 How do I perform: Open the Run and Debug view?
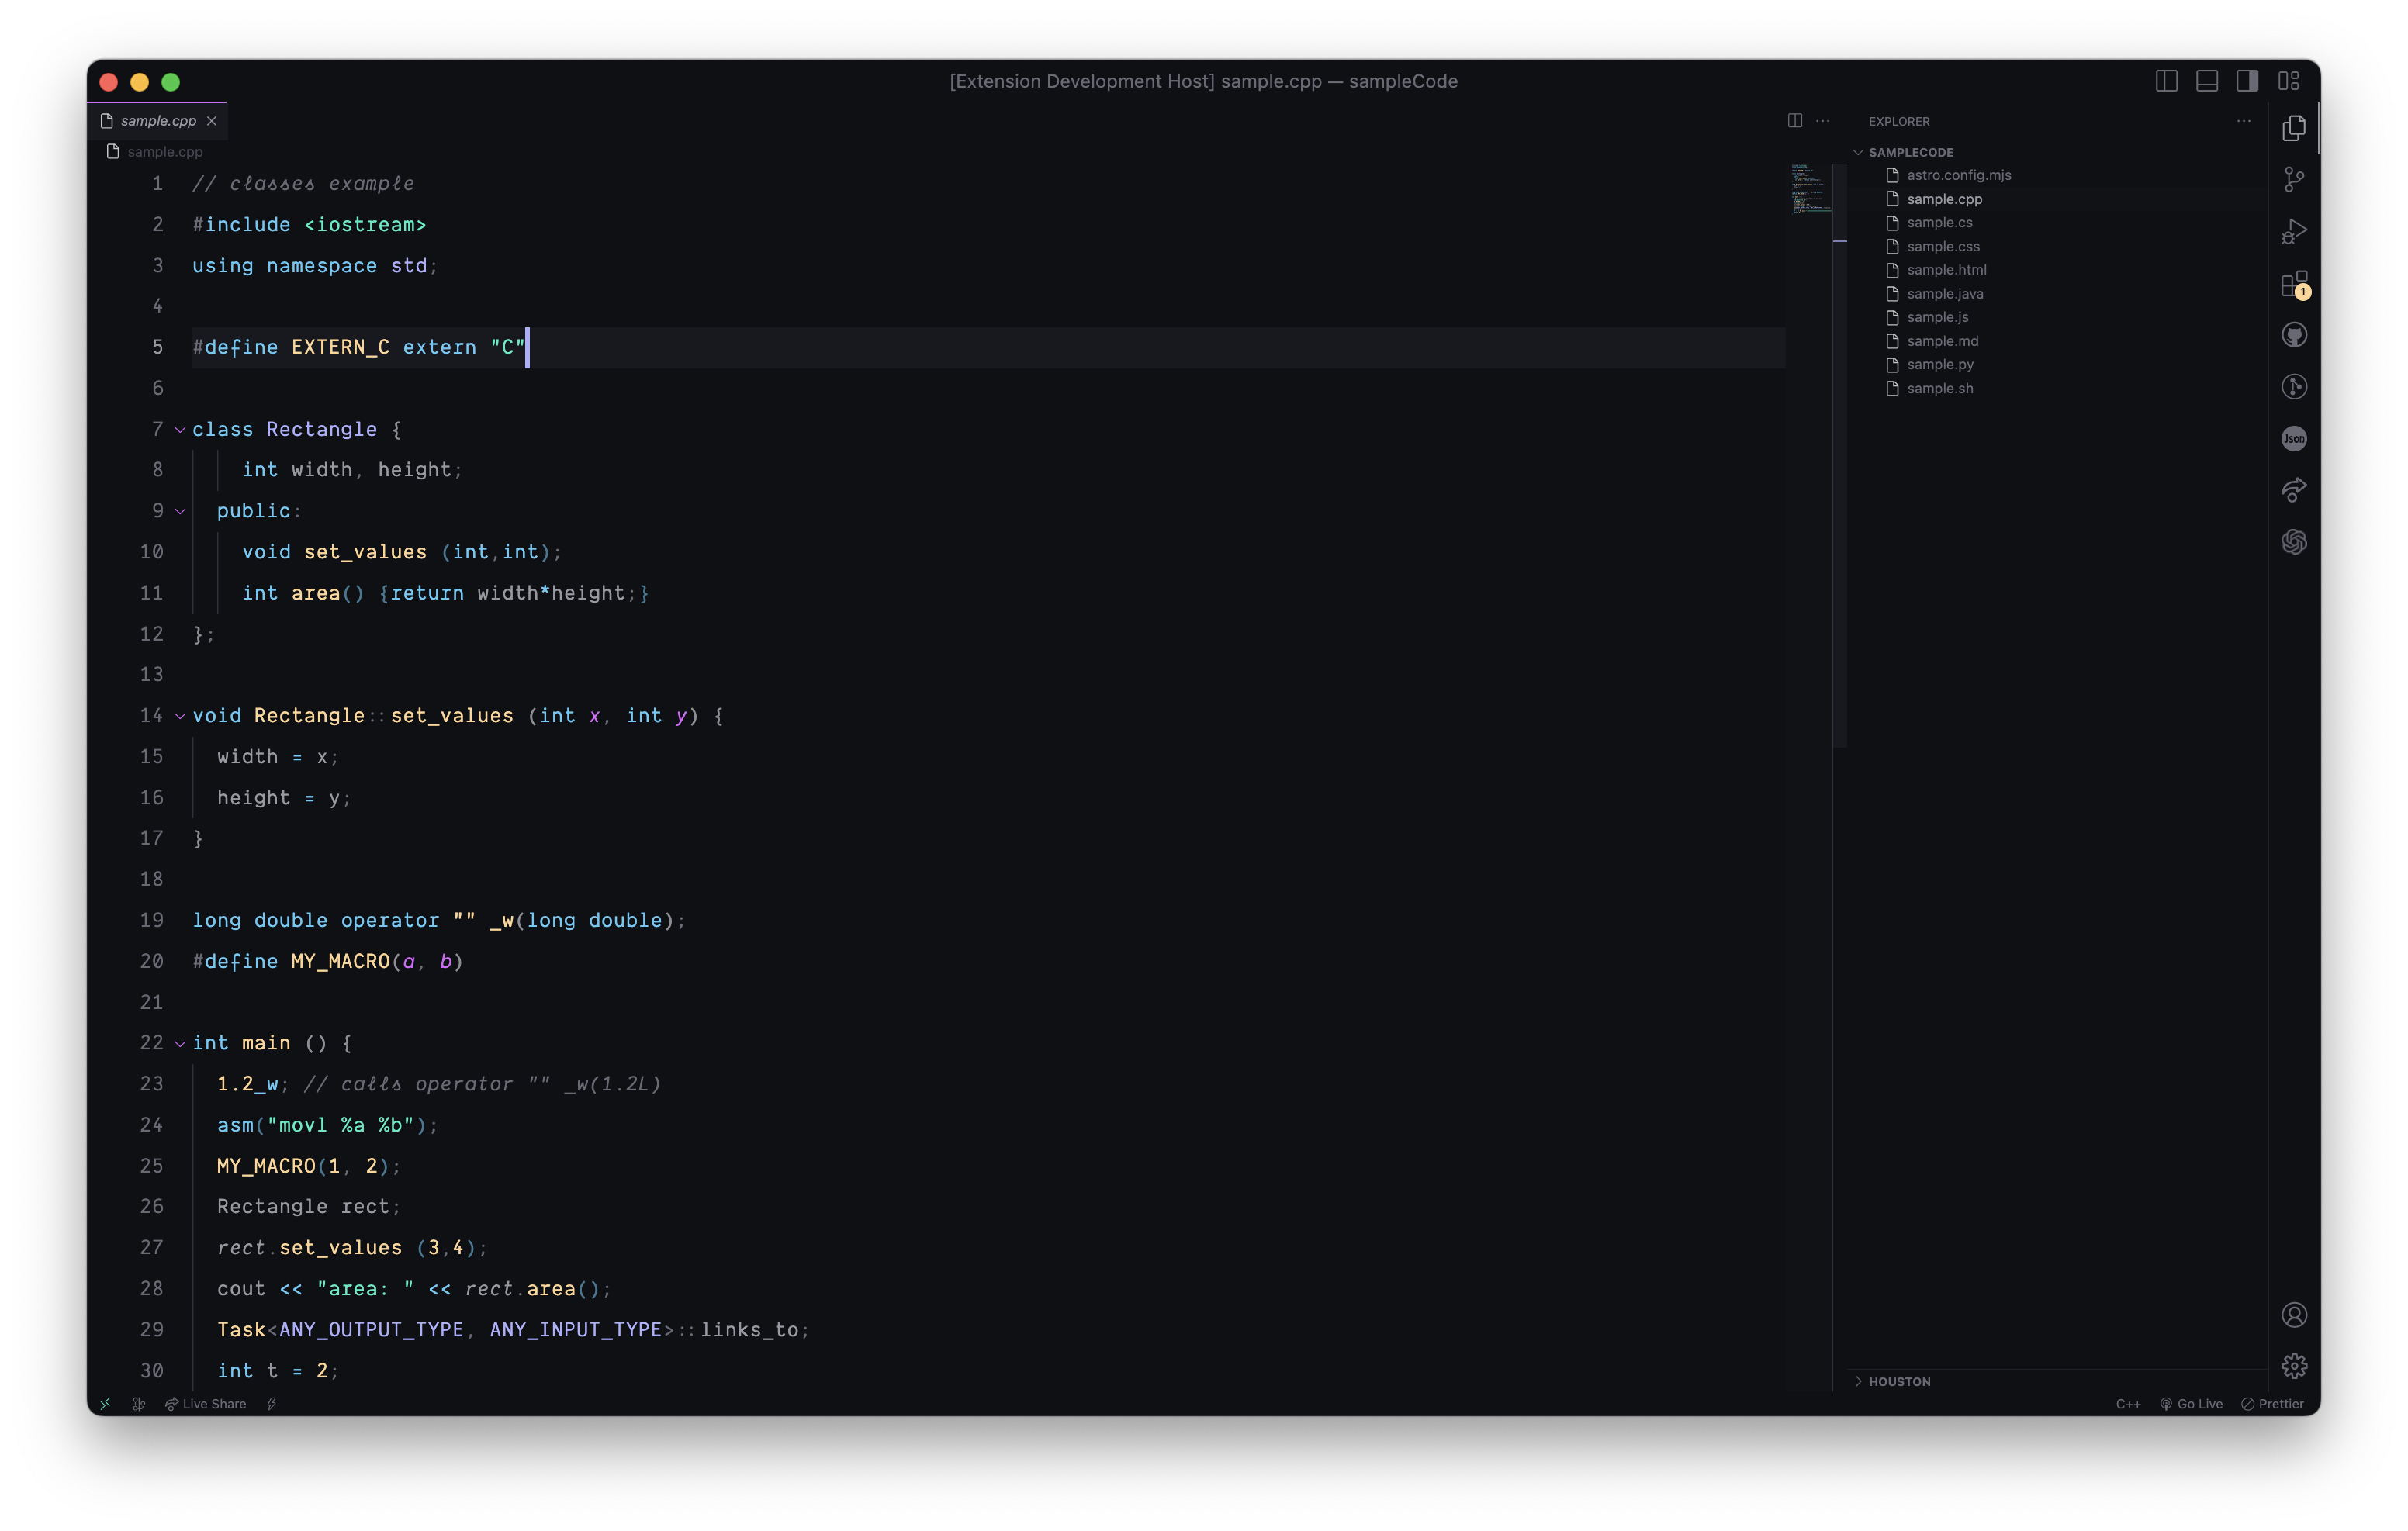[x=2294, y=232]
